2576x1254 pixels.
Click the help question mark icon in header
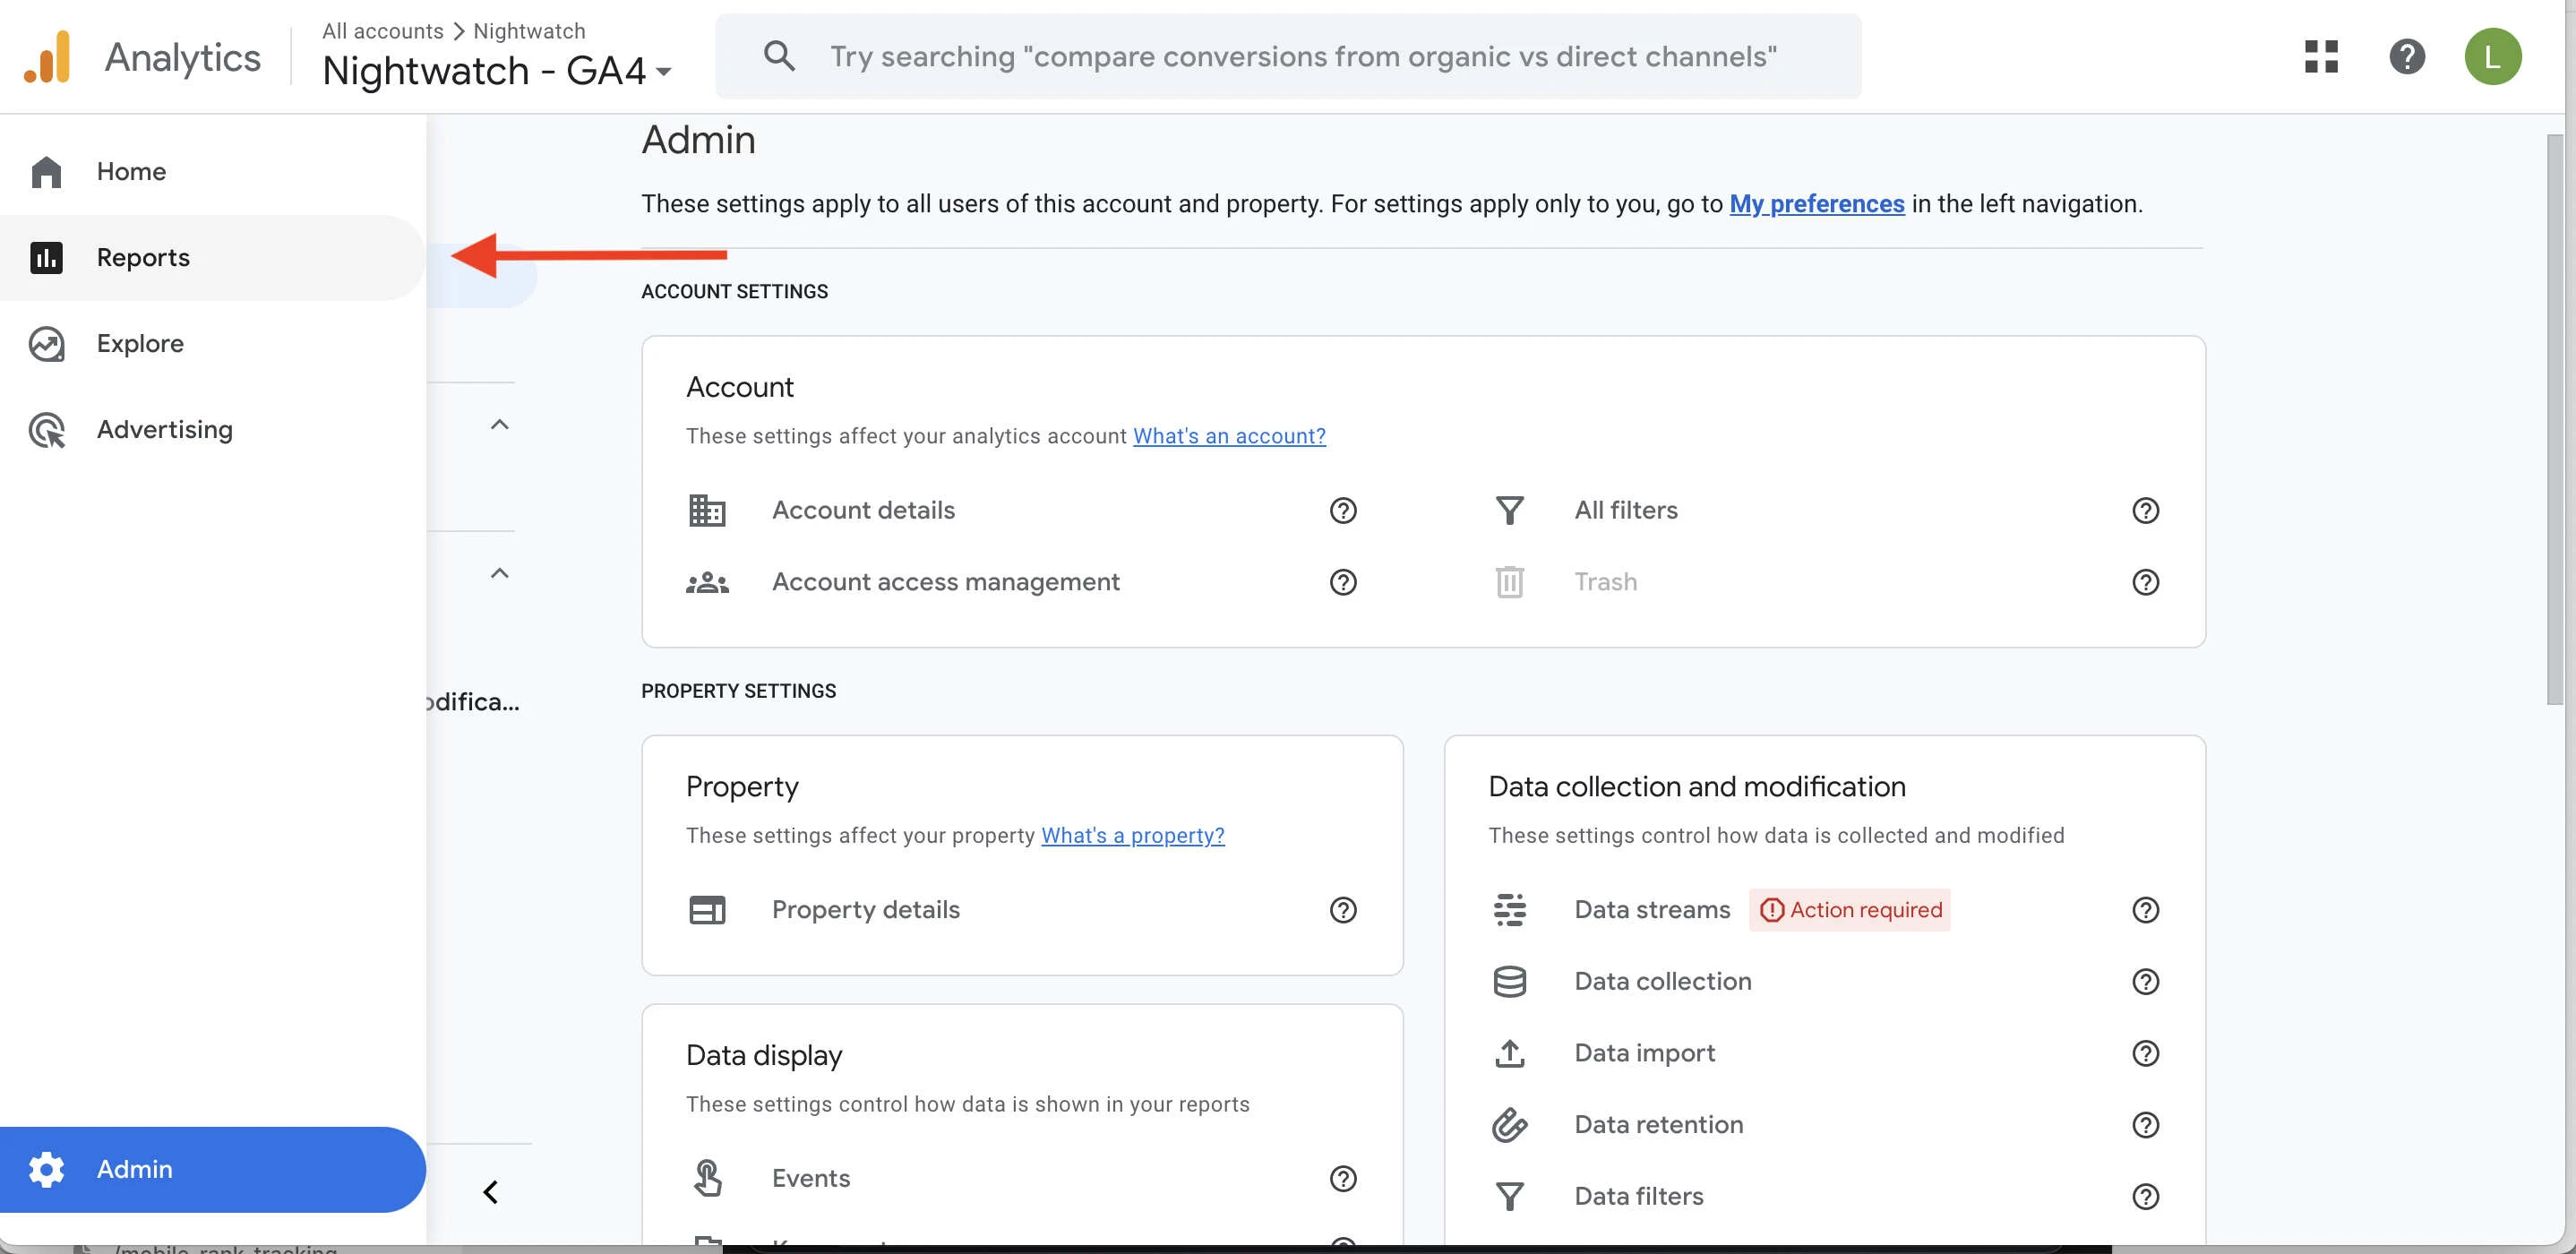click(2406, 57)
